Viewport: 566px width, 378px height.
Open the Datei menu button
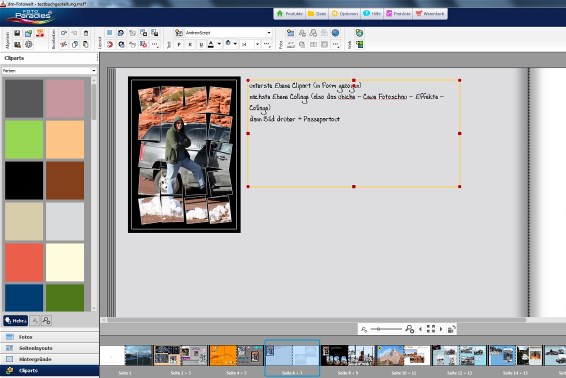[x=317, y=14]
